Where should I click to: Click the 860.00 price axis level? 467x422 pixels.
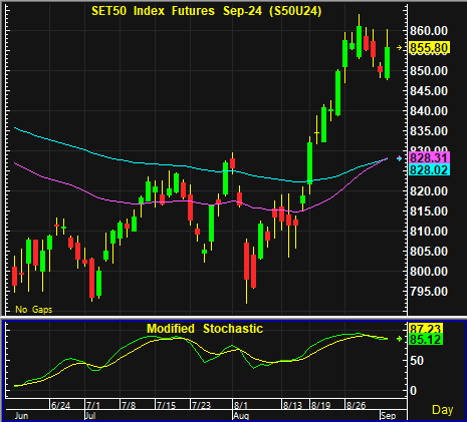[429, 31]
